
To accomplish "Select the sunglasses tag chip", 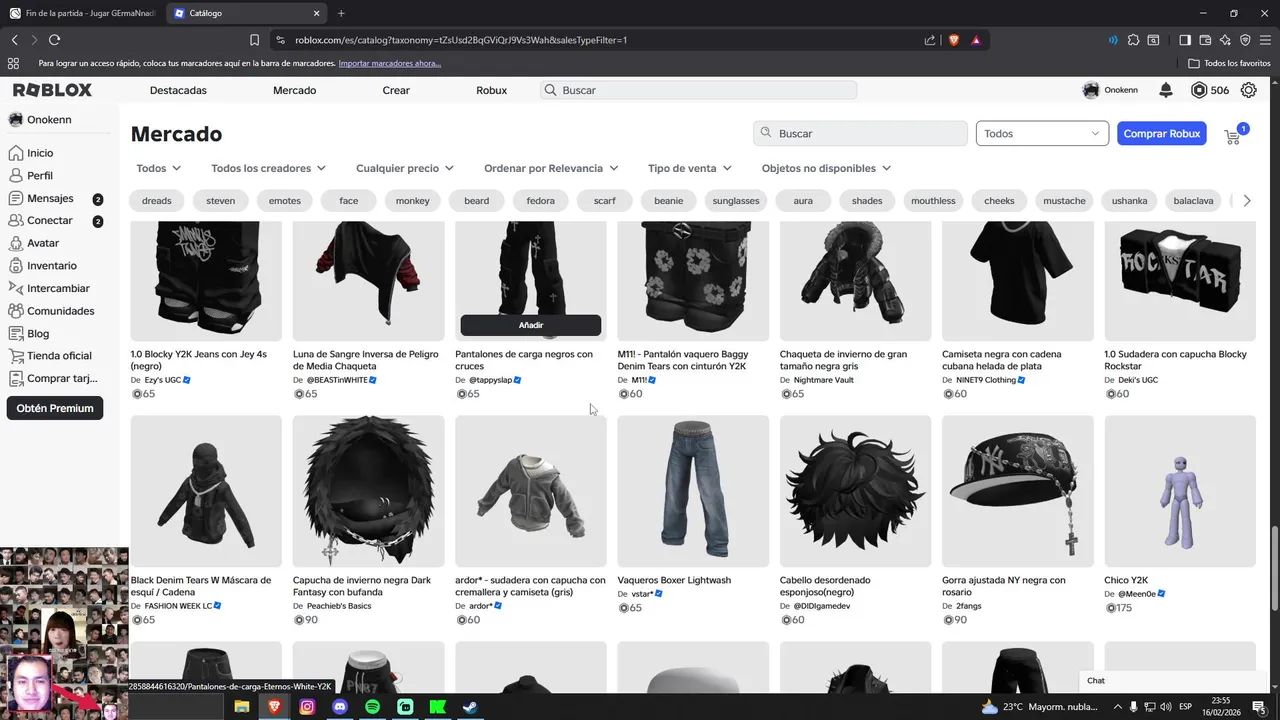I will (736, 201).
